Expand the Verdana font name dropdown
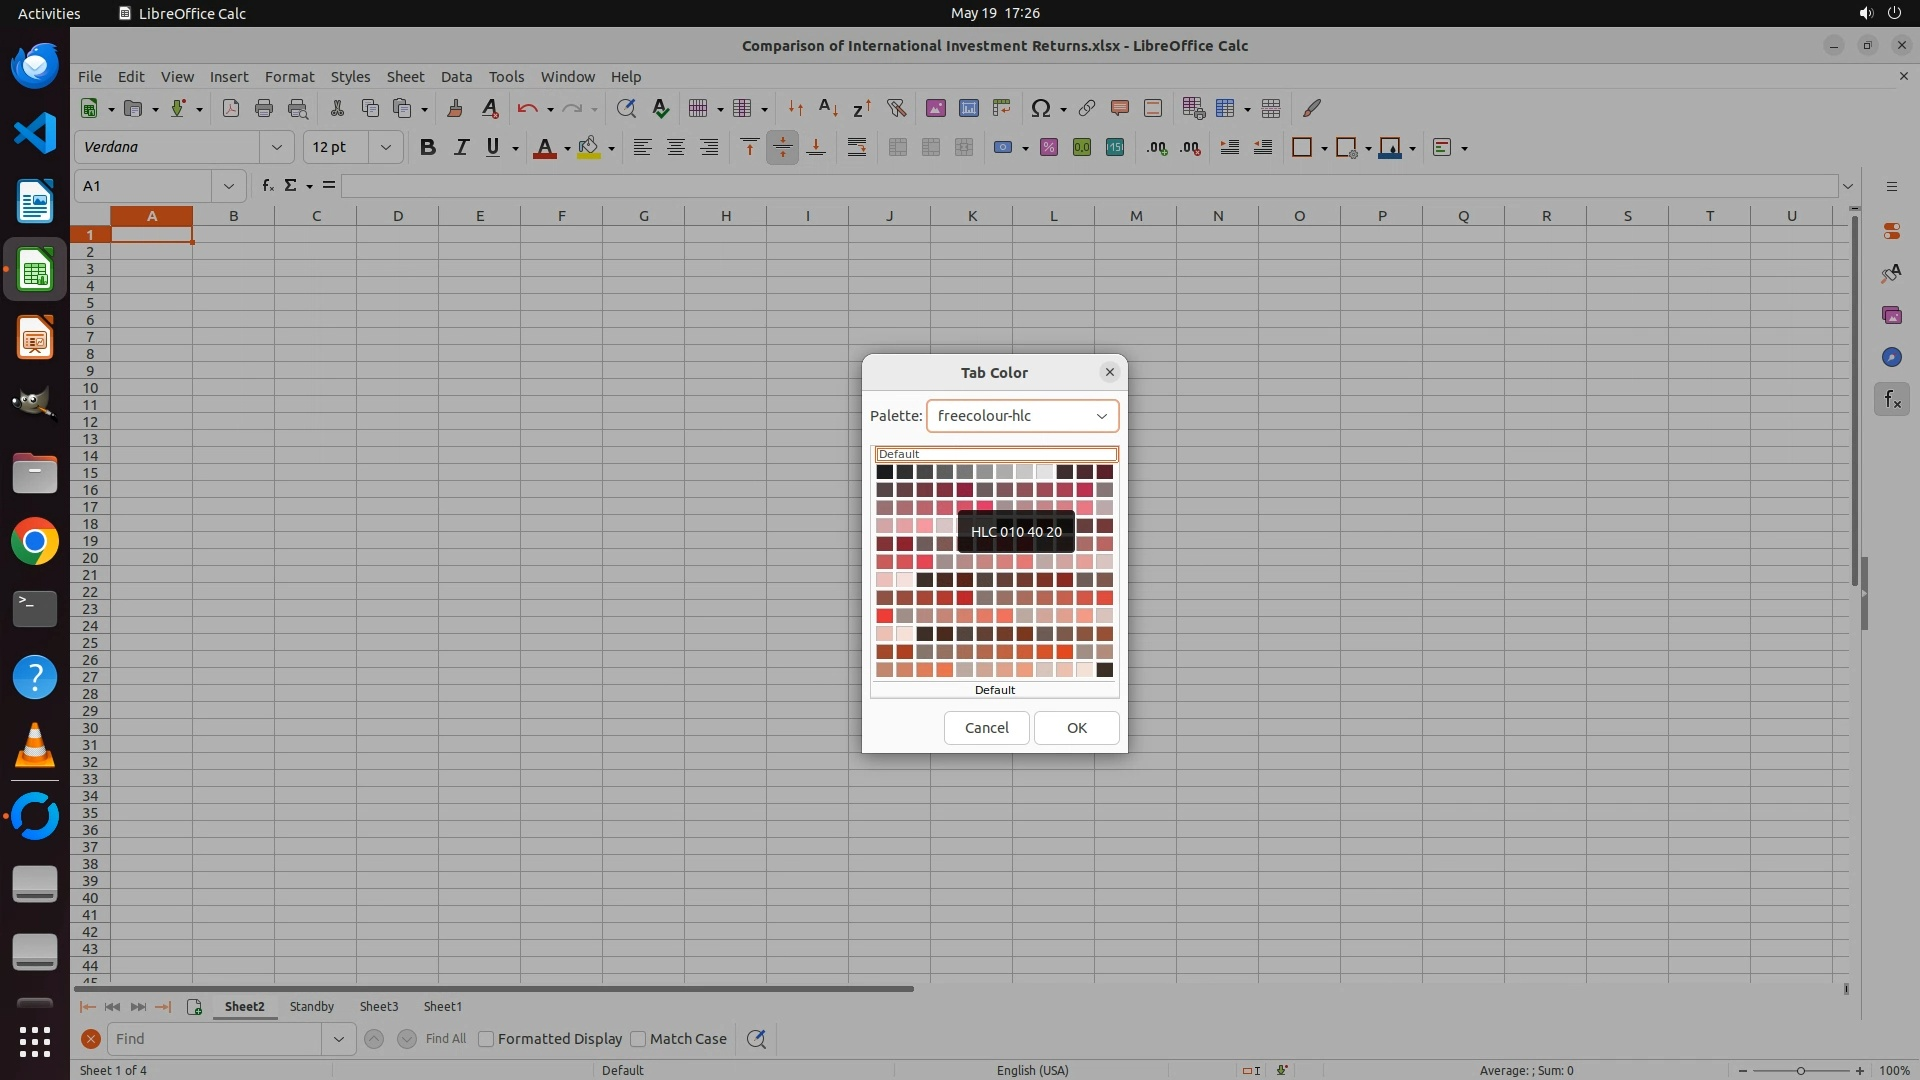This screenshot has width=1920, height=1080. [x=276, y=148]
